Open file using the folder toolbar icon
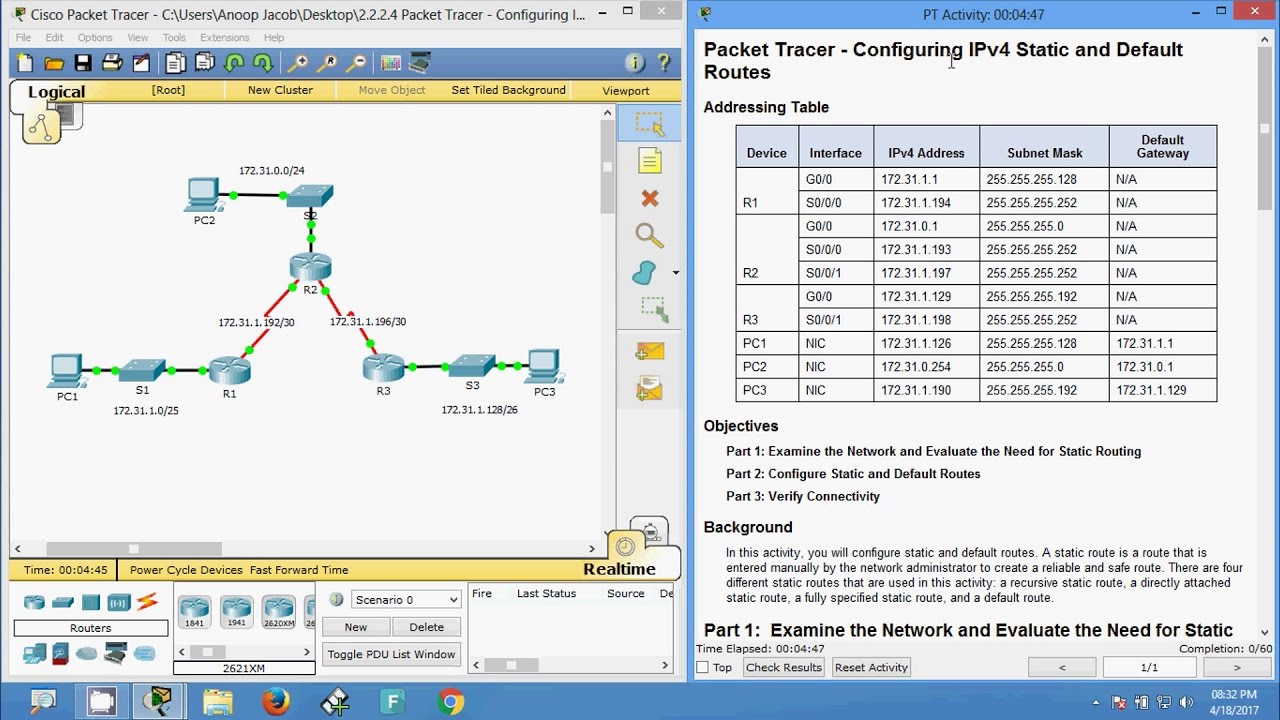This screenshot has width=1280, height=720. (x=54, y=63)
